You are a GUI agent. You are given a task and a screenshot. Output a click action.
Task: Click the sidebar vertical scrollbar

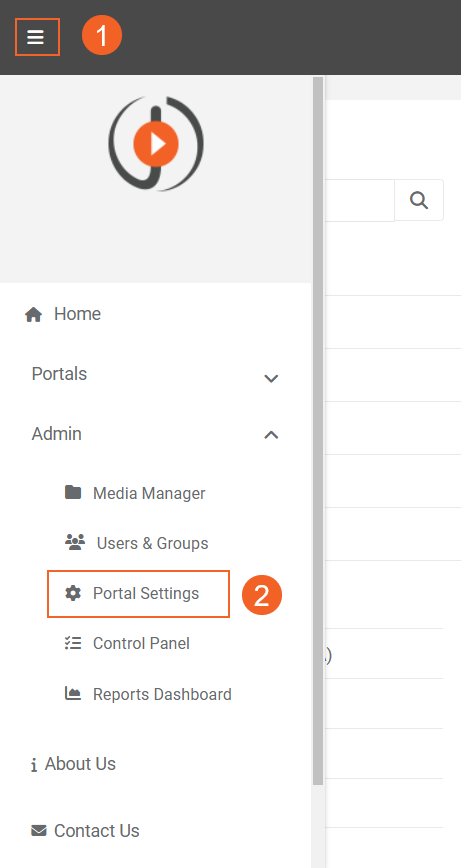pyautogui.click(x=318, y=431)
